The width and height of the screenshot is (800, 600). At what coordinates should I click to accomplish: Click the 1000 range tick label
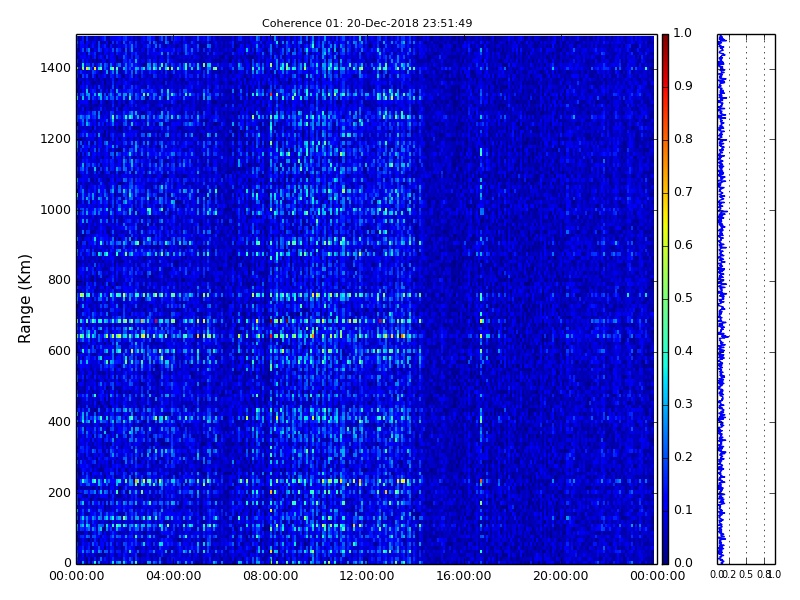(55, 210)
